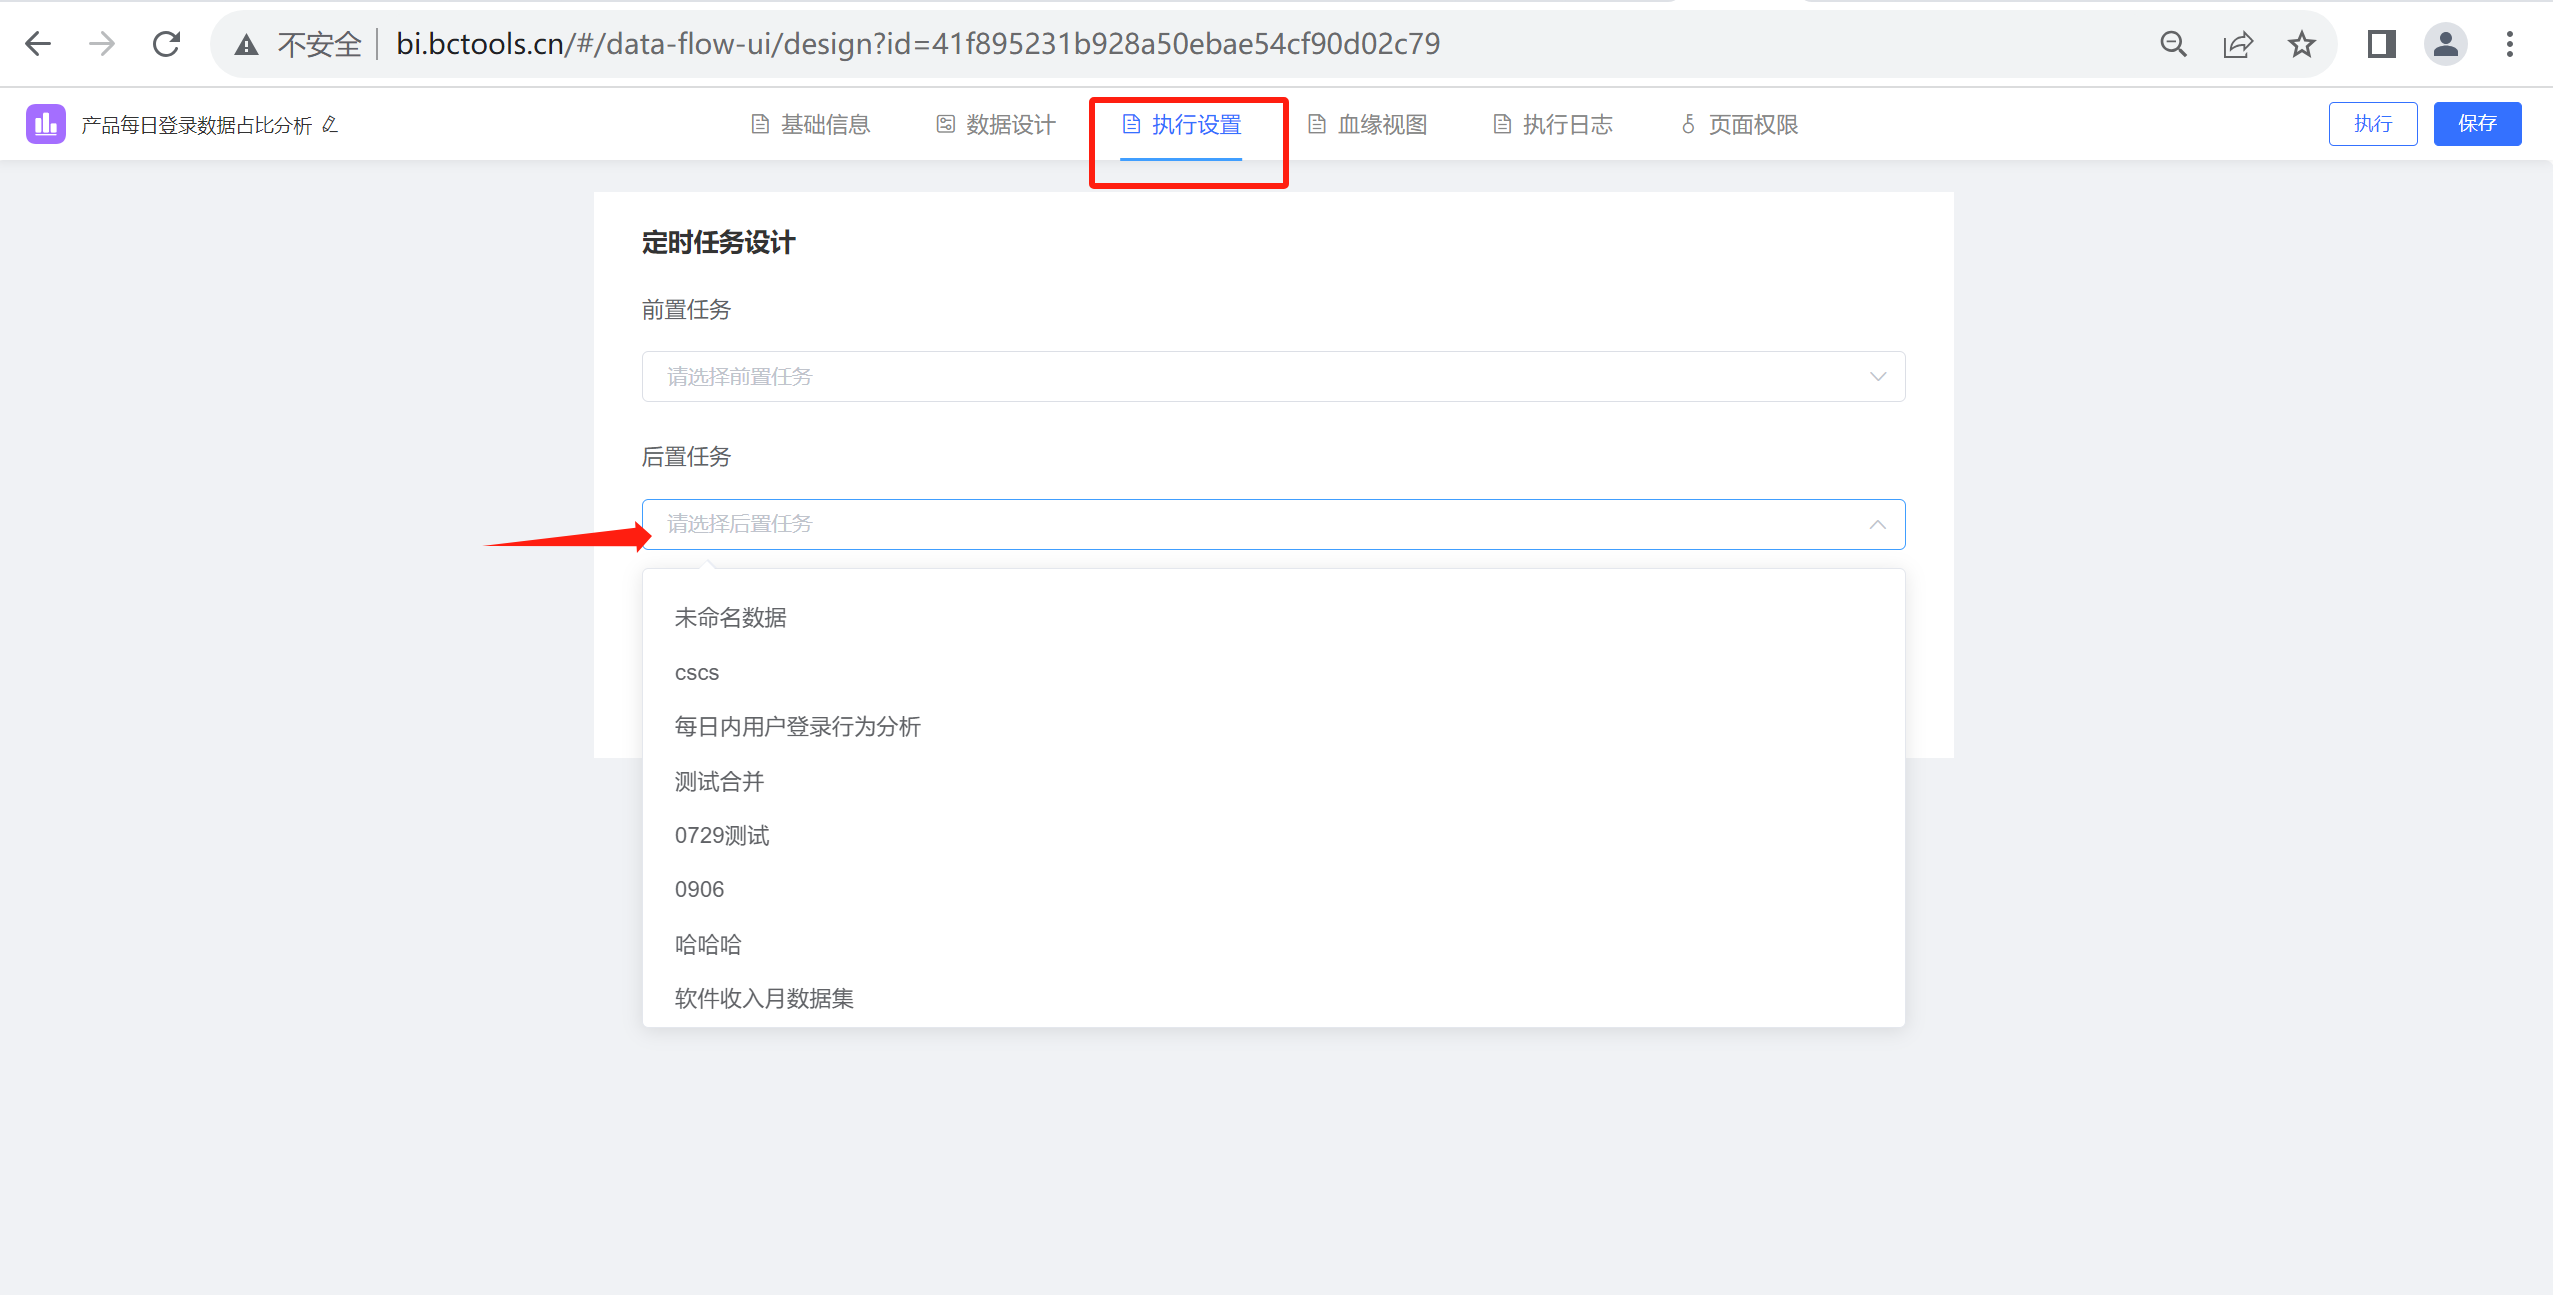The width and height of the screenshot is (2553, 1295).
Task: Choose 软件收入月数据集 option
Action: pyautogui.click(x=764, y=998)
